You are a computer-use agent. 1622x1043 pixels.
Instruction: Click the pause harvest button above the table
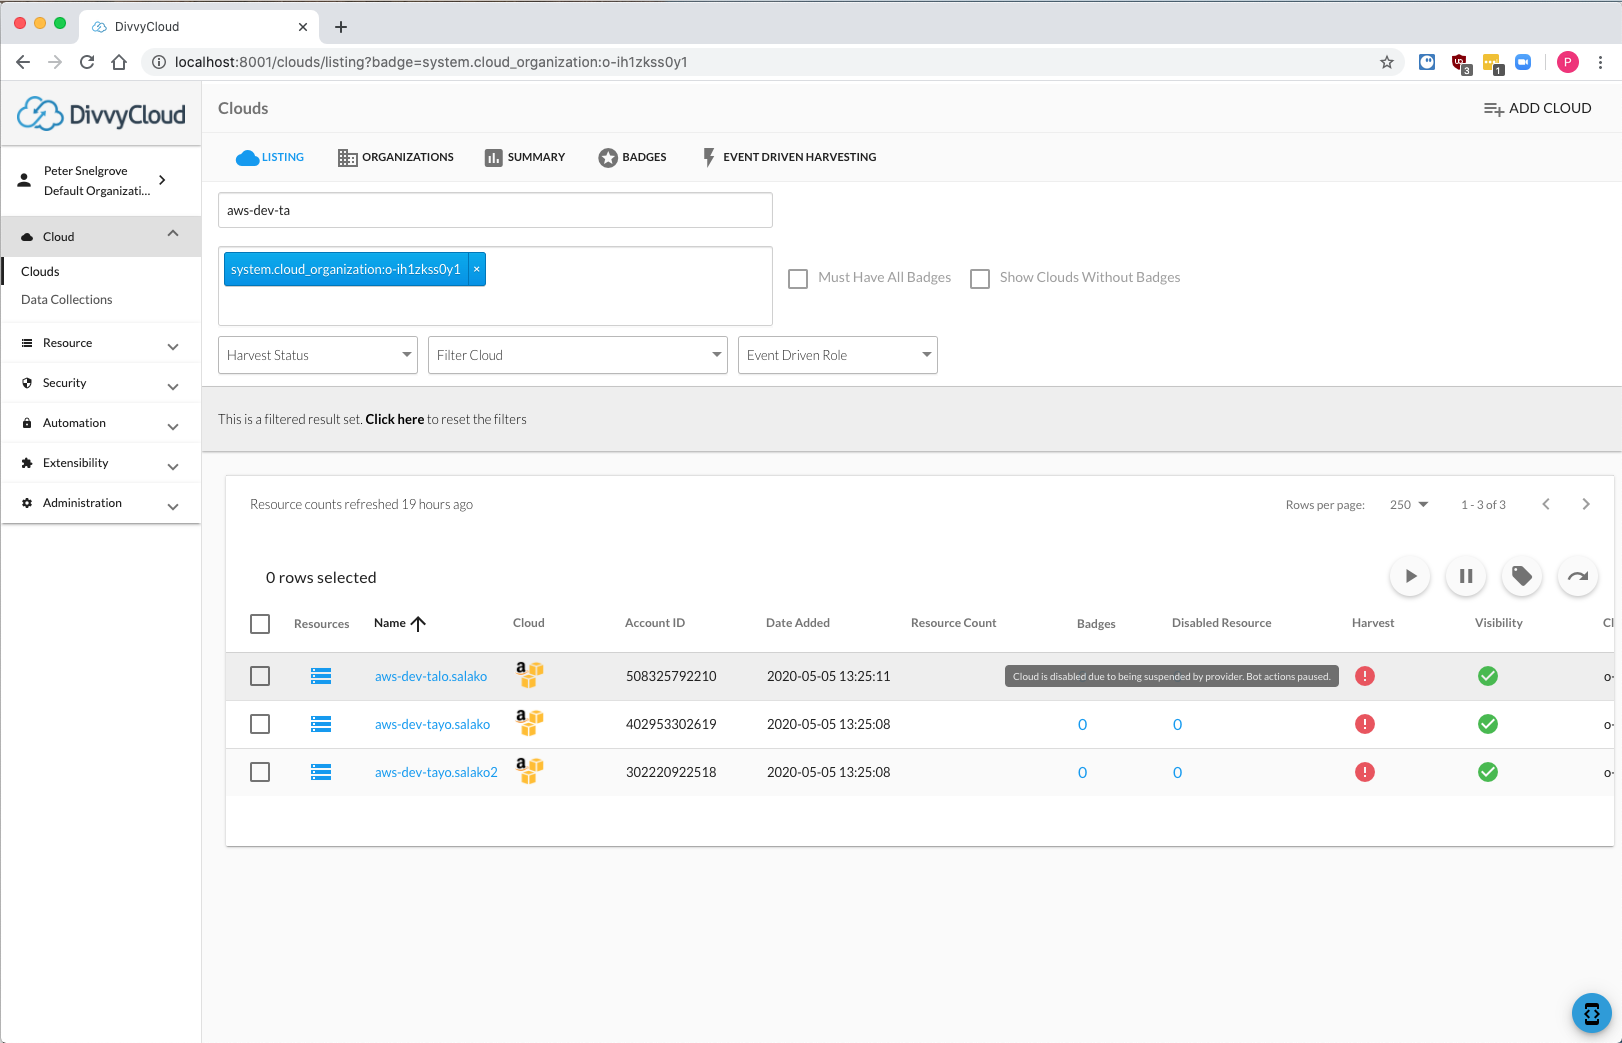pos(1466,576)
